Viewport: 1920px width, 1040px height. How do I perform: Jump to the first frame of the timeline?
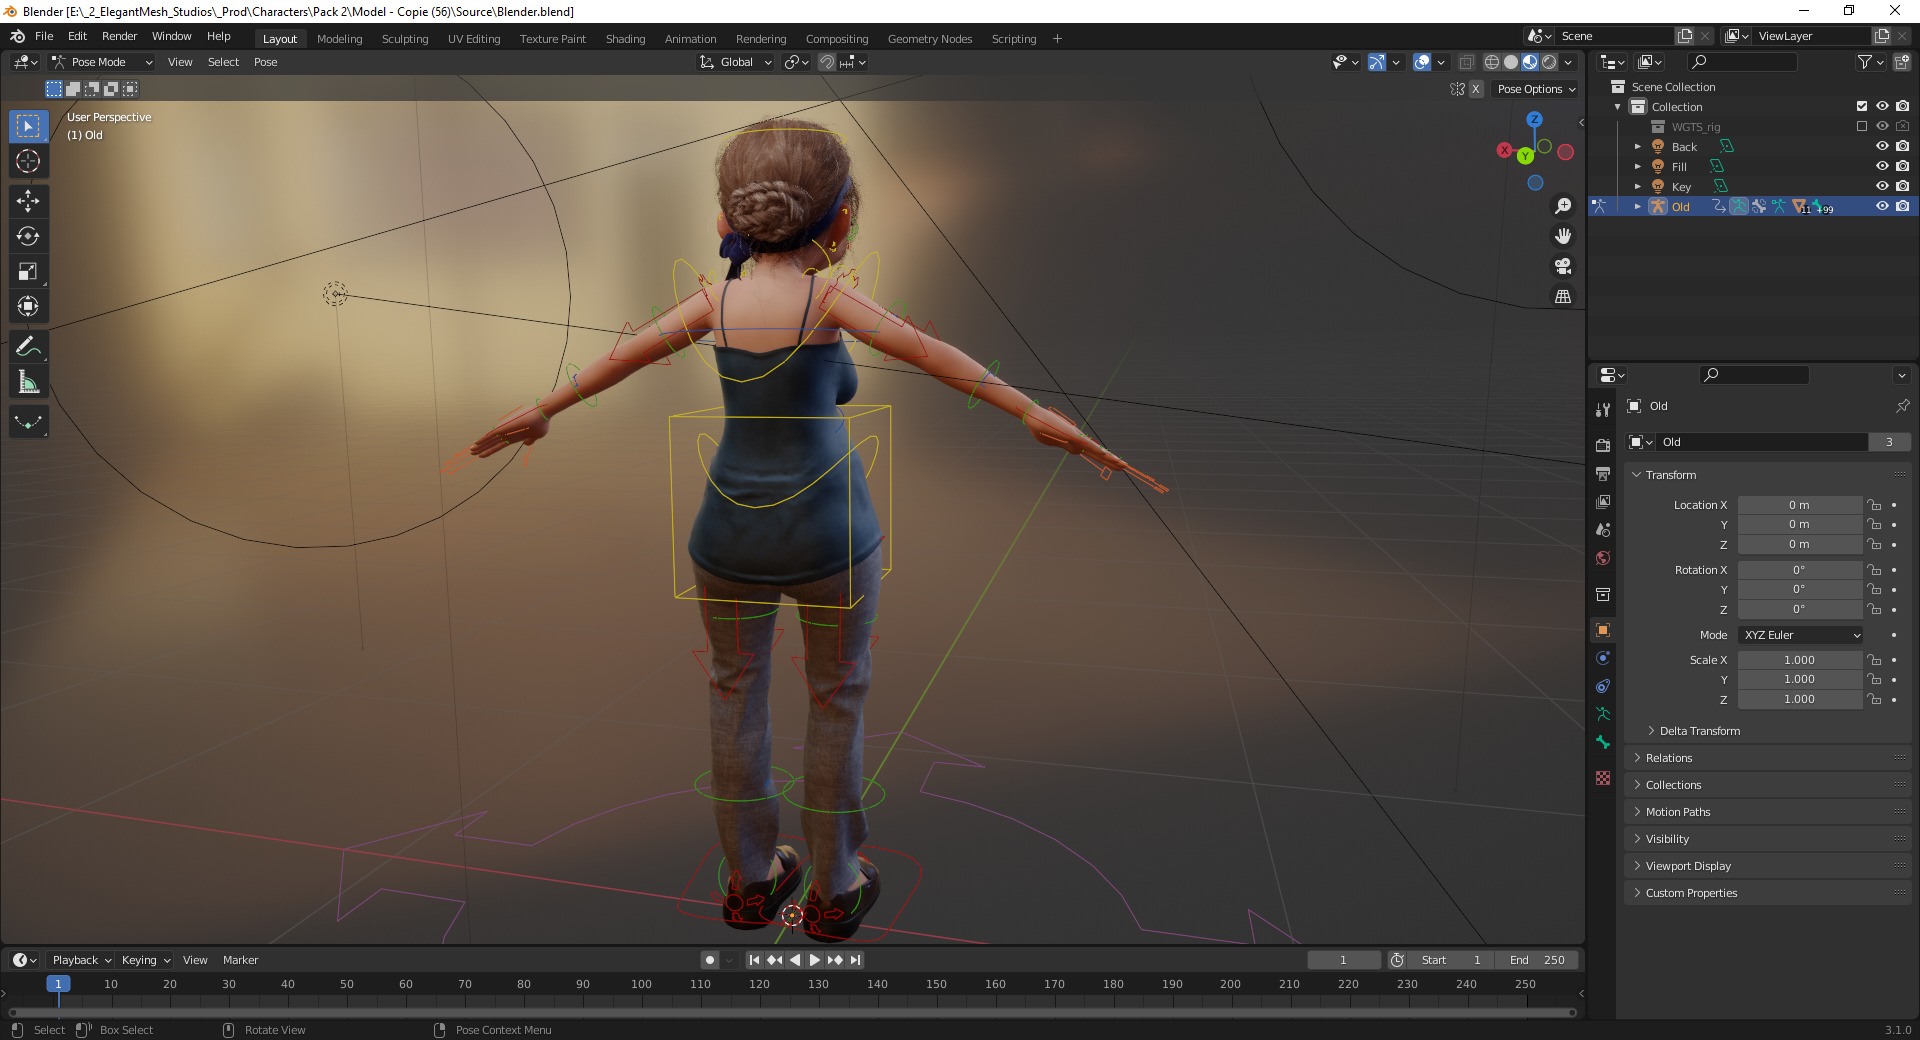point(754,960)
